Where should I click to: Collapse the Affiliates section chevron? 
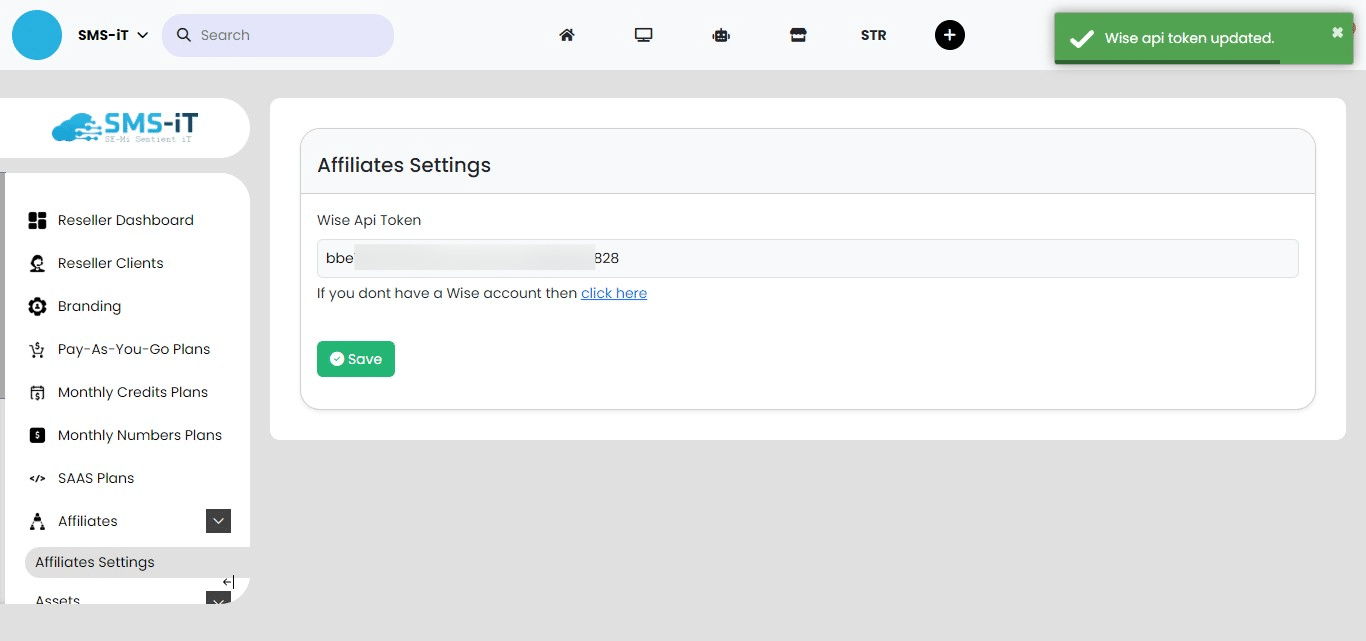tap(218, 521)
